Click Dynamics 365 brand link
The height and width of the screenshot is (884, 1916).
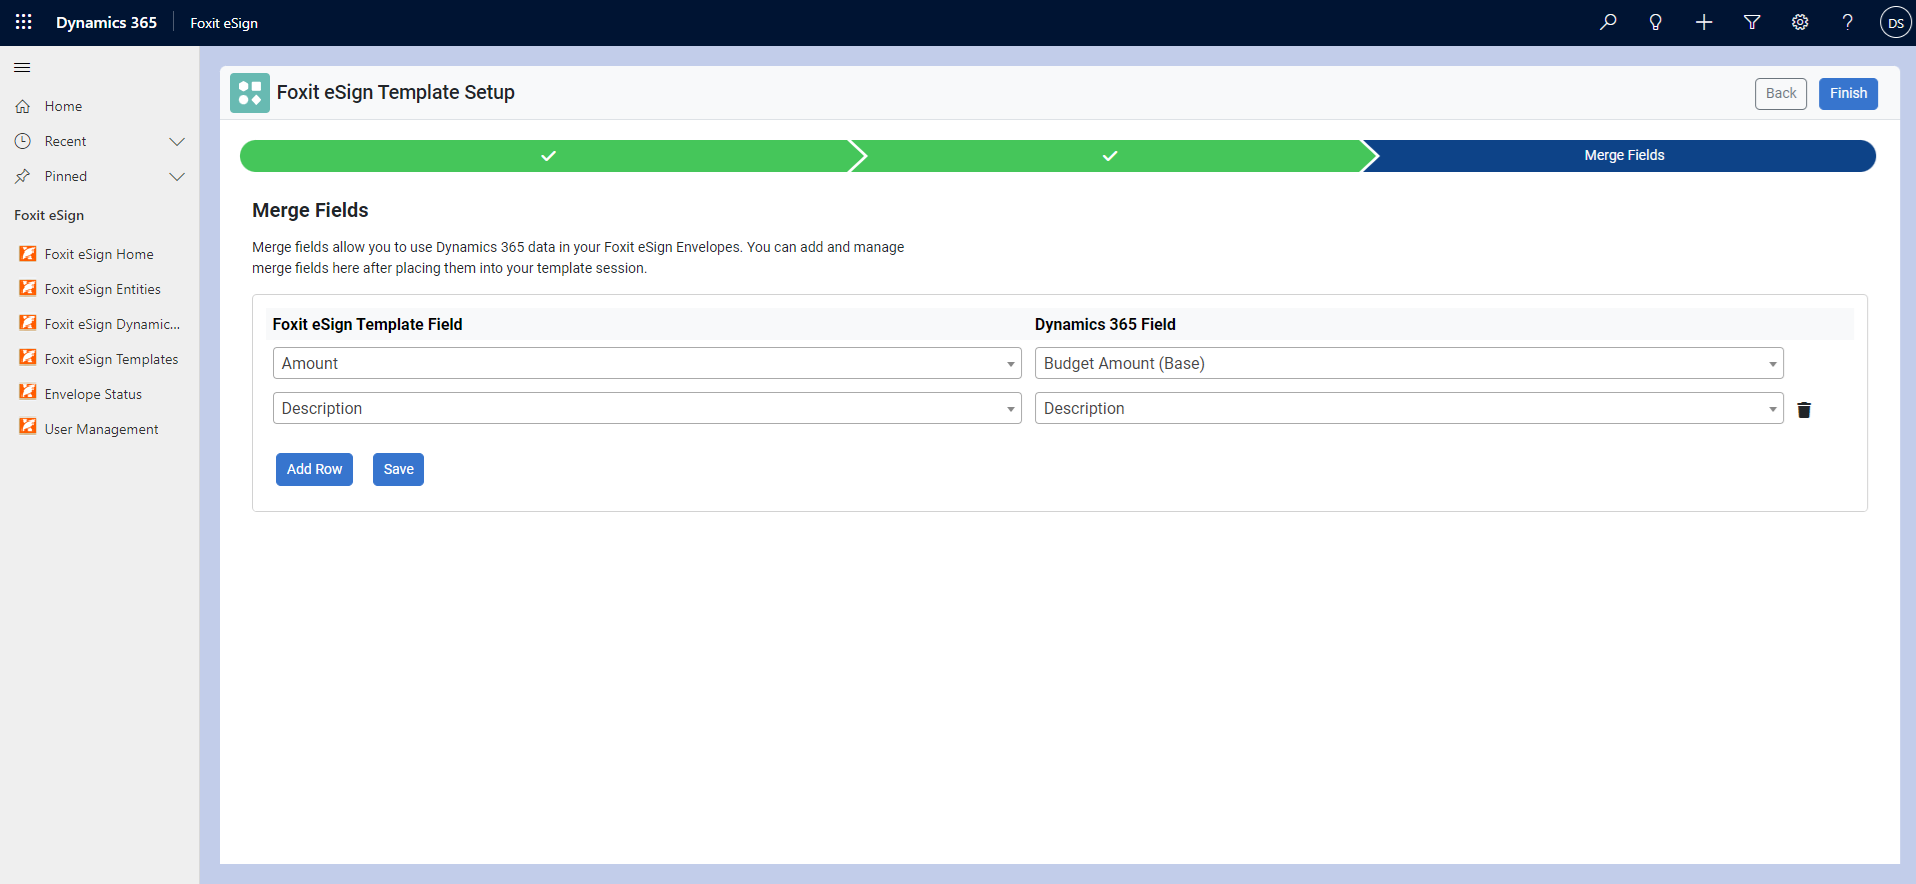tap(106, 22)
